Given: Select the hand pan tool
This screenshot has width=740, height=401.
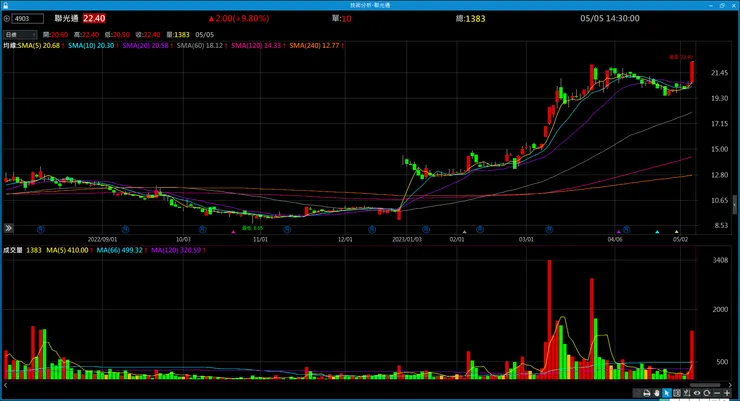Looking at the screenshot, I should [656, 393].
